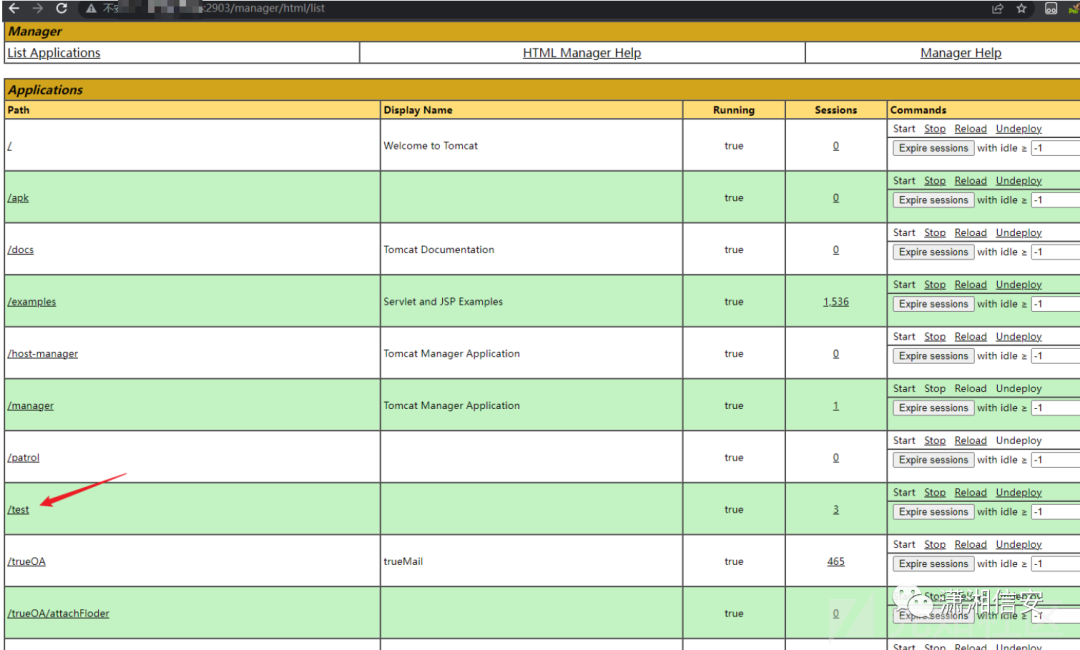Screen dimensions: 1080x650
Task: Reload the /apk application
Action: tap(970, 180)
